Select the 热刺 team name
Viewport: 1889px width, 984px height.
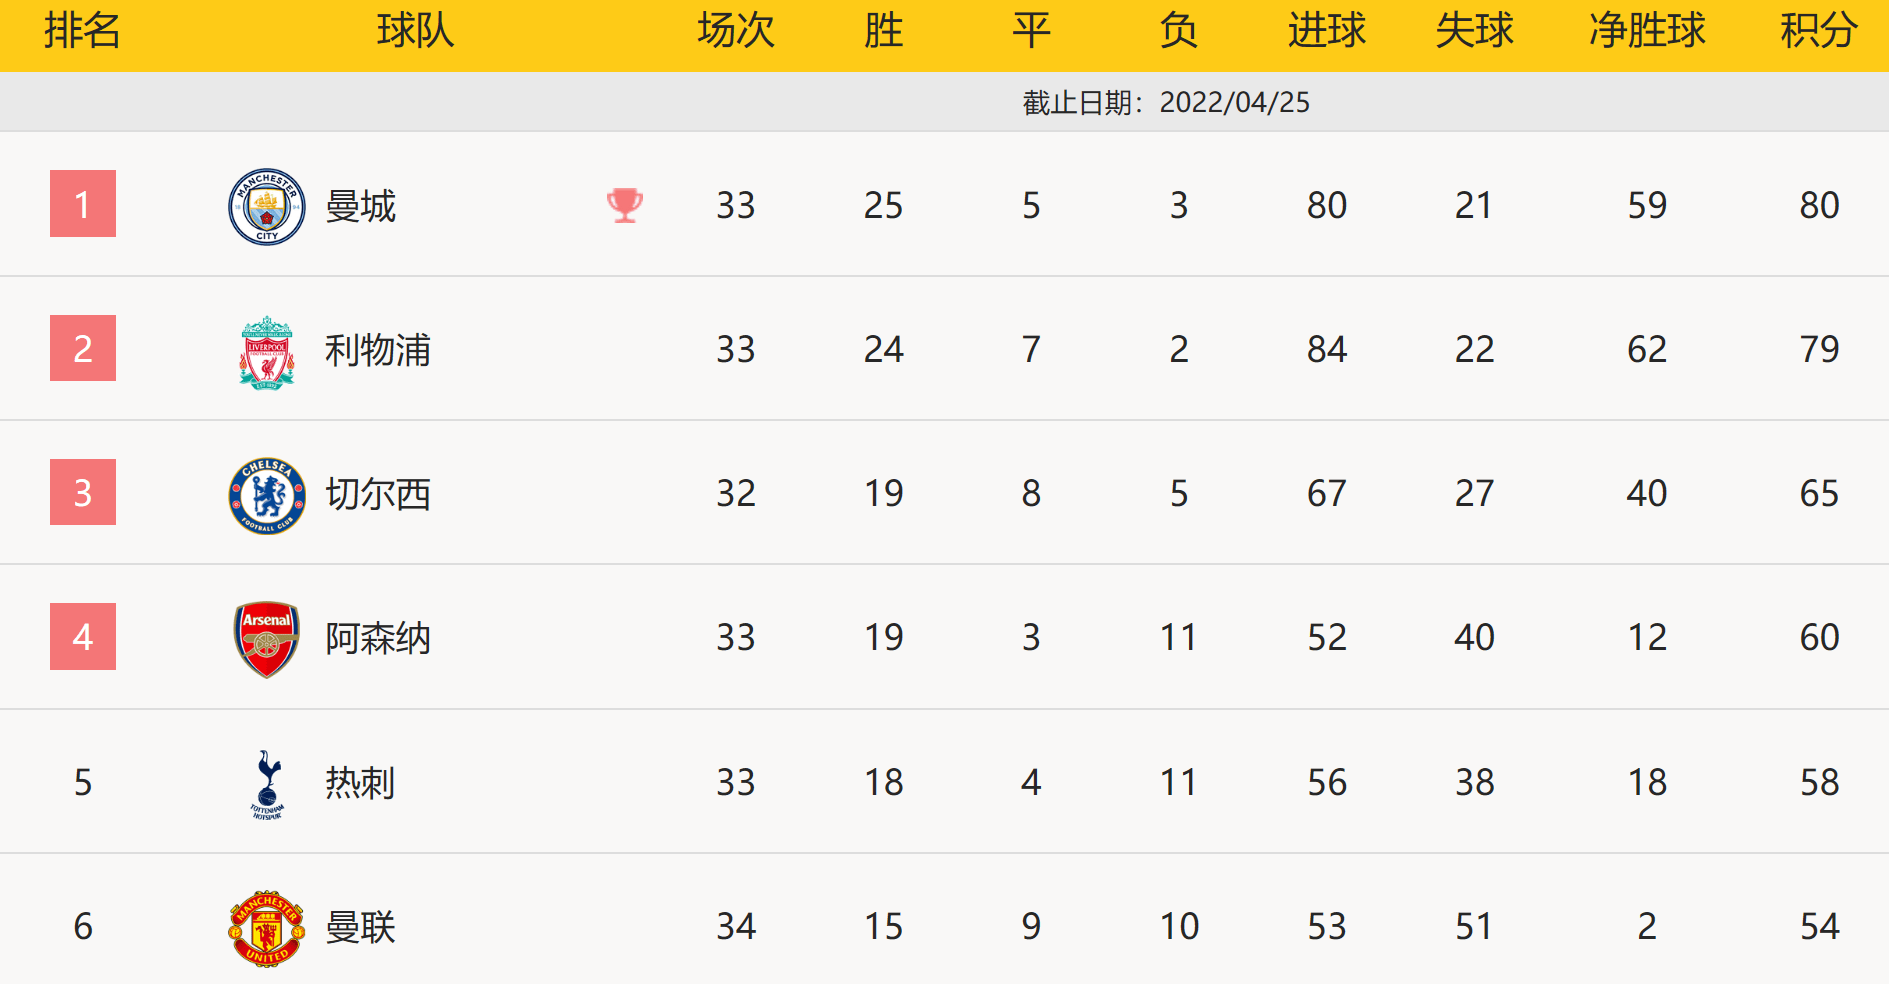coord(361,782)
